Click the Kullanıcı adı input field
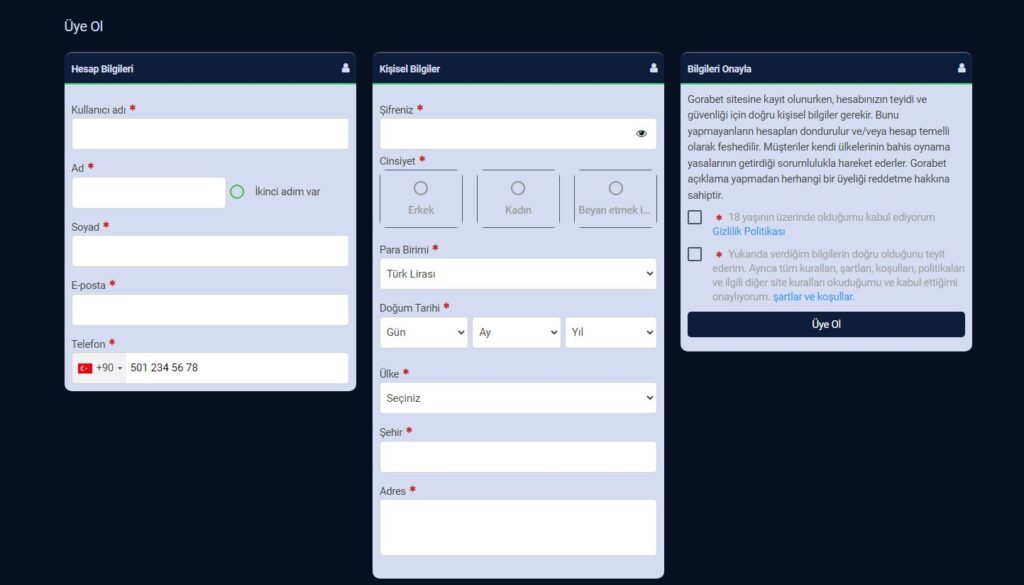 (210, 134)
